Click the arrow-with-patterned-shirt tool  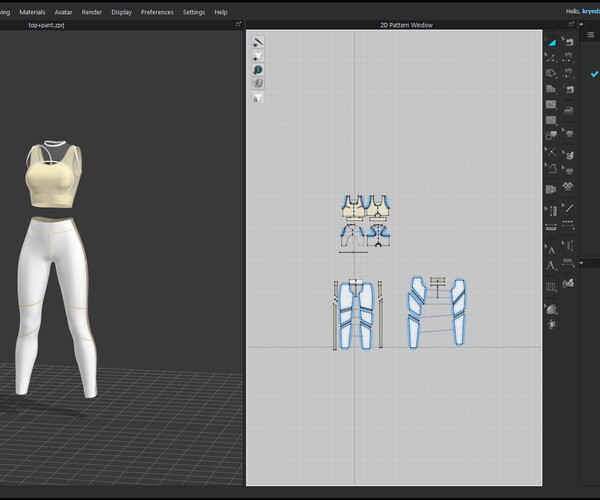point(568,170)
